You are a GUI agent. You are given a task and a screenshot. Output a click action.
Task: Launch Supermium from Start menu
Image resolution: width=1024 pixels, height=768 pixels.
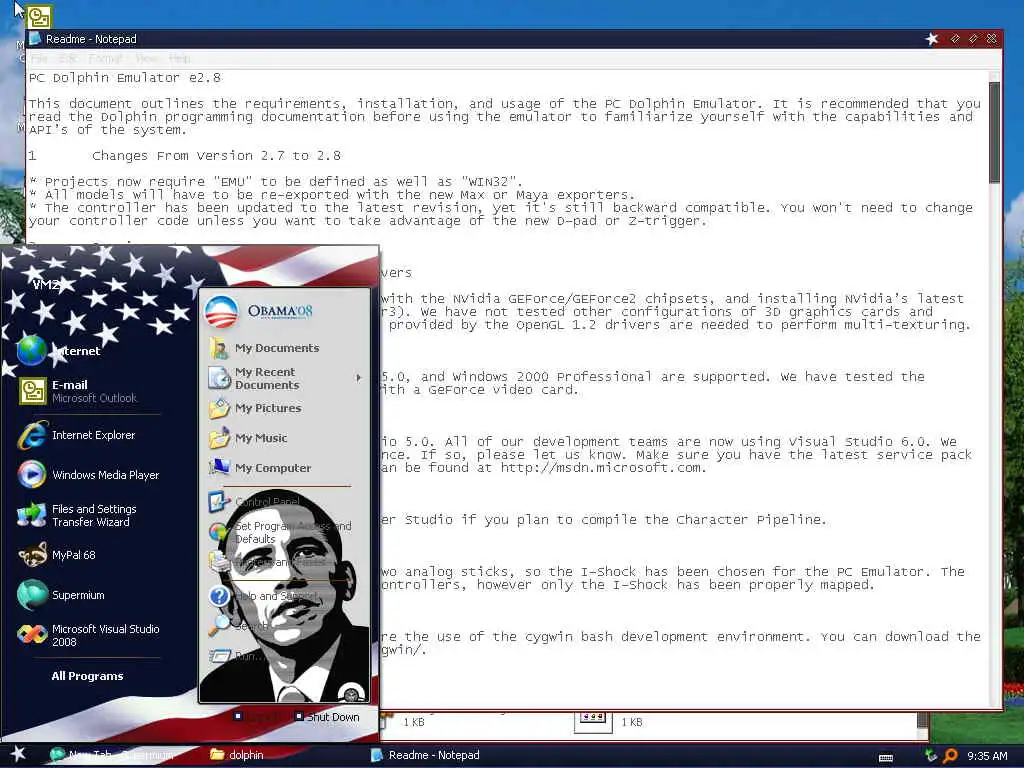61,595
